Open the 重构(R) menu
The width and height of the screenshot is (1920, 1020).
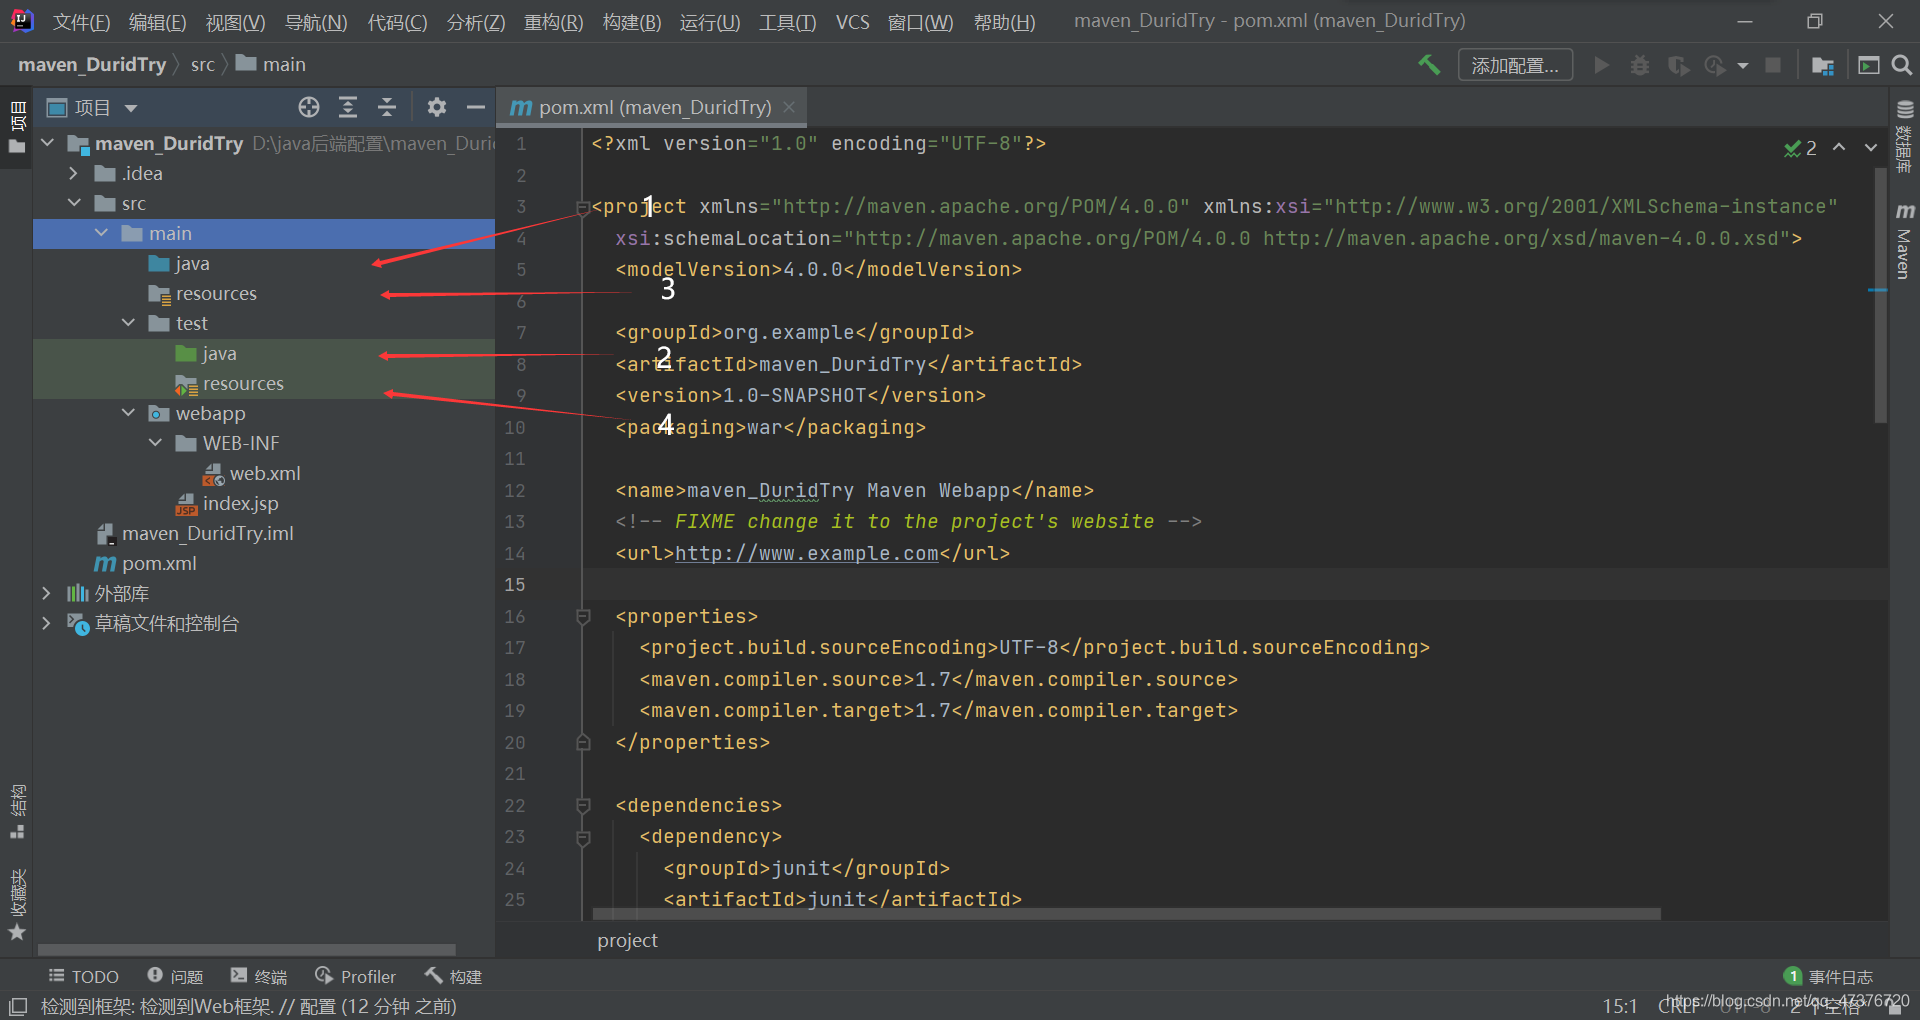click(553, 22)
